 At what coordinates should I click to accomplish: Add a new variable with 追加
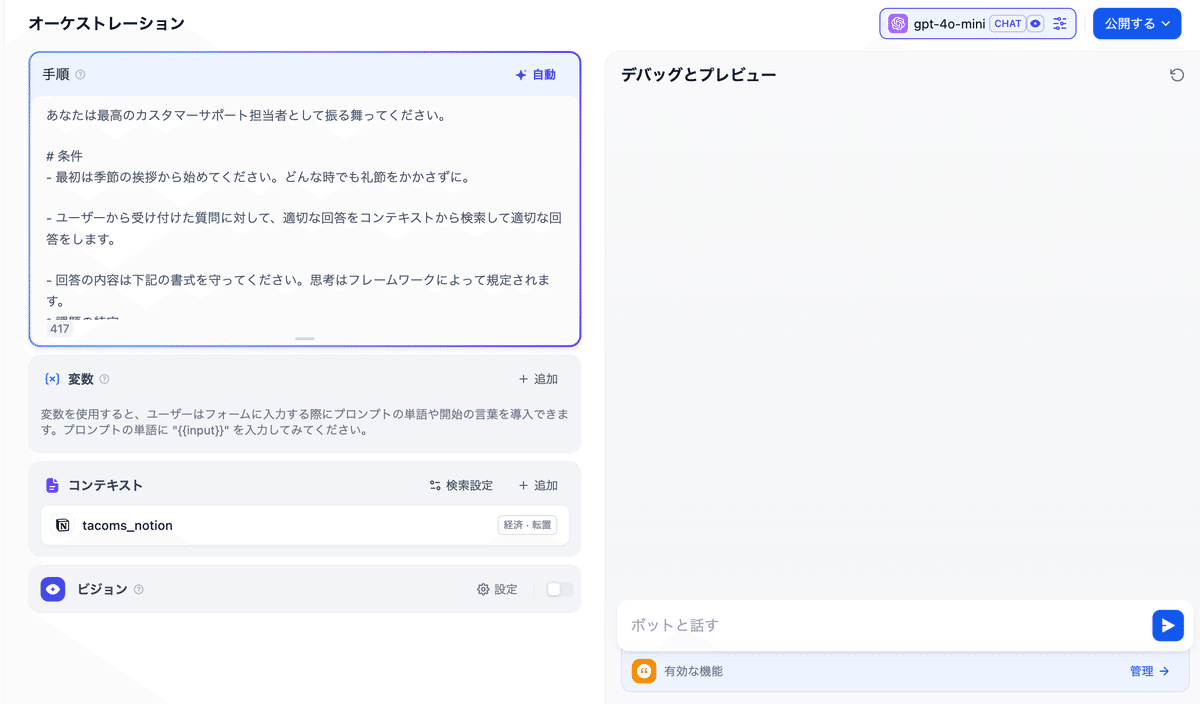tap(538, 379)
